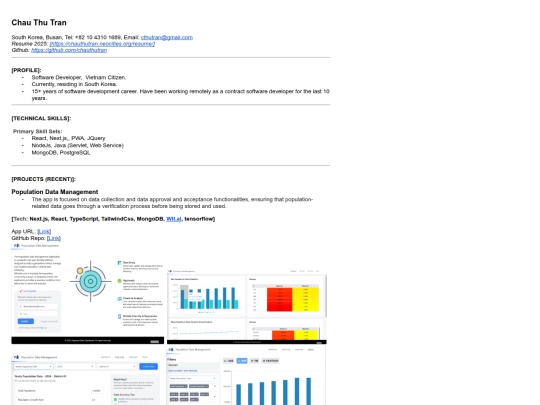Select the highlighted Bar chart-type button
The image size is (540, 405).
pyautogui.click(x=242, y=361)
